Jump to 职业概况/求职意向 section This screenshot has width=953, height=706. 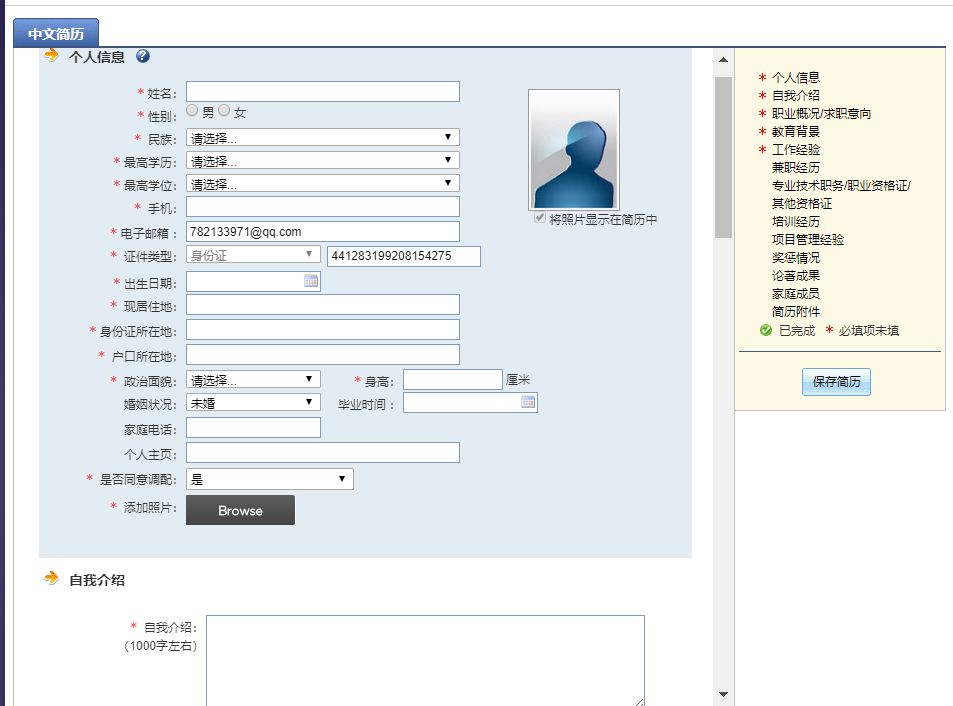point(821,114)
